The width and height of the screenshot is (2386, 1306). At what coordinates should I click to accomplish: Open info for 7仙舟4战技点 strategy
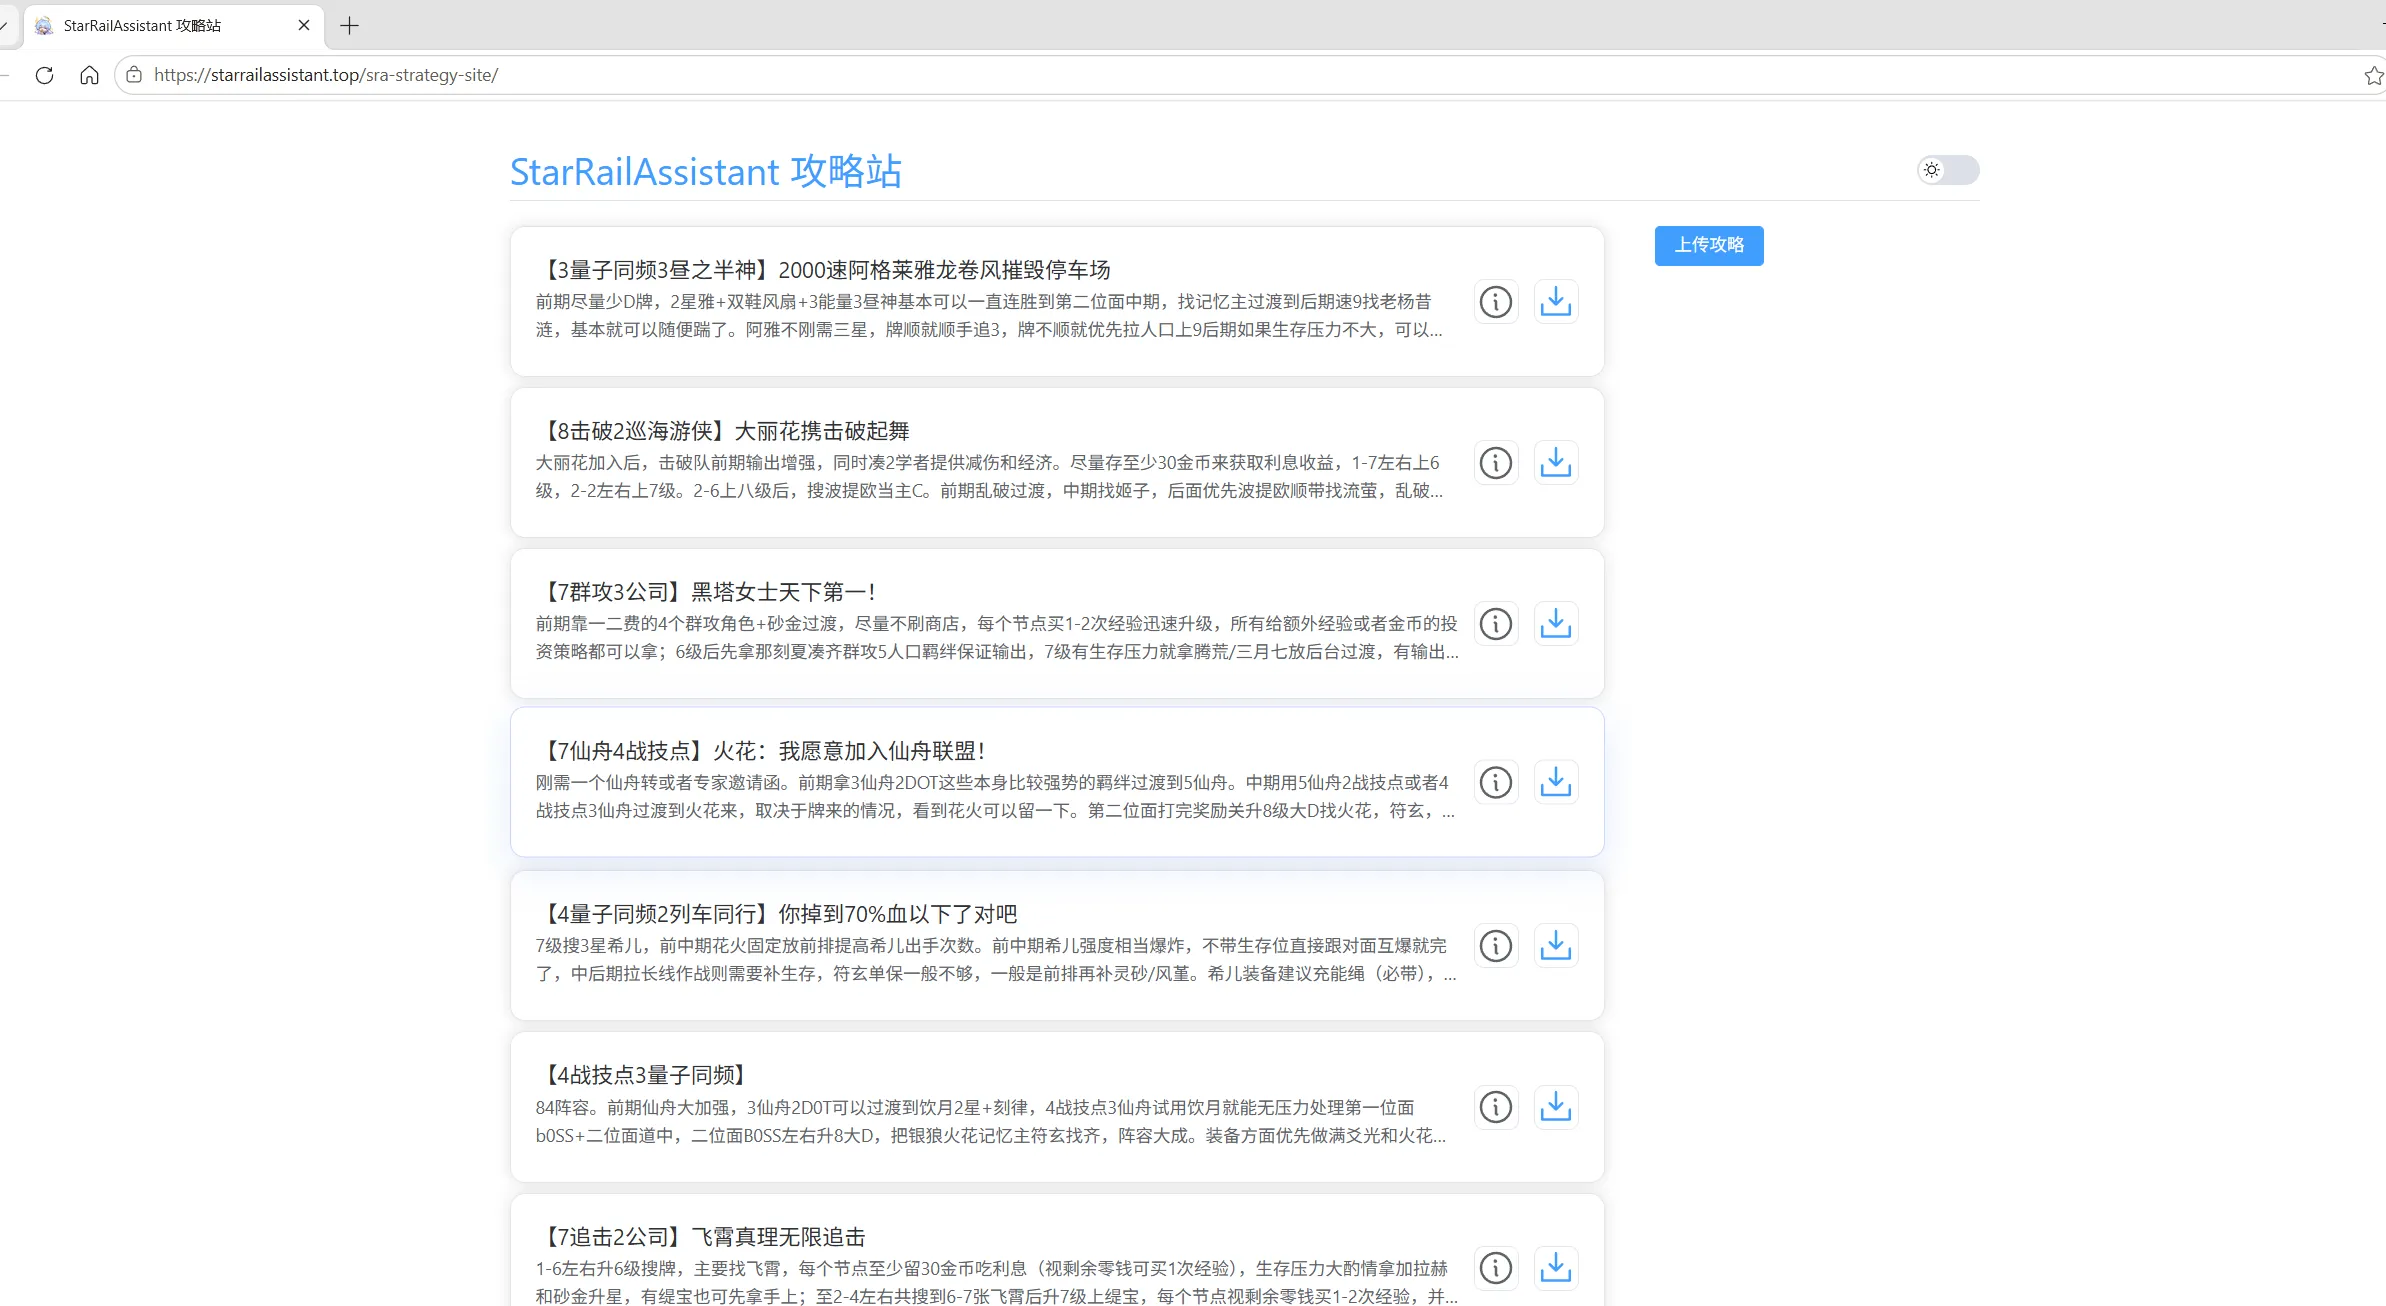point(1496,782)
